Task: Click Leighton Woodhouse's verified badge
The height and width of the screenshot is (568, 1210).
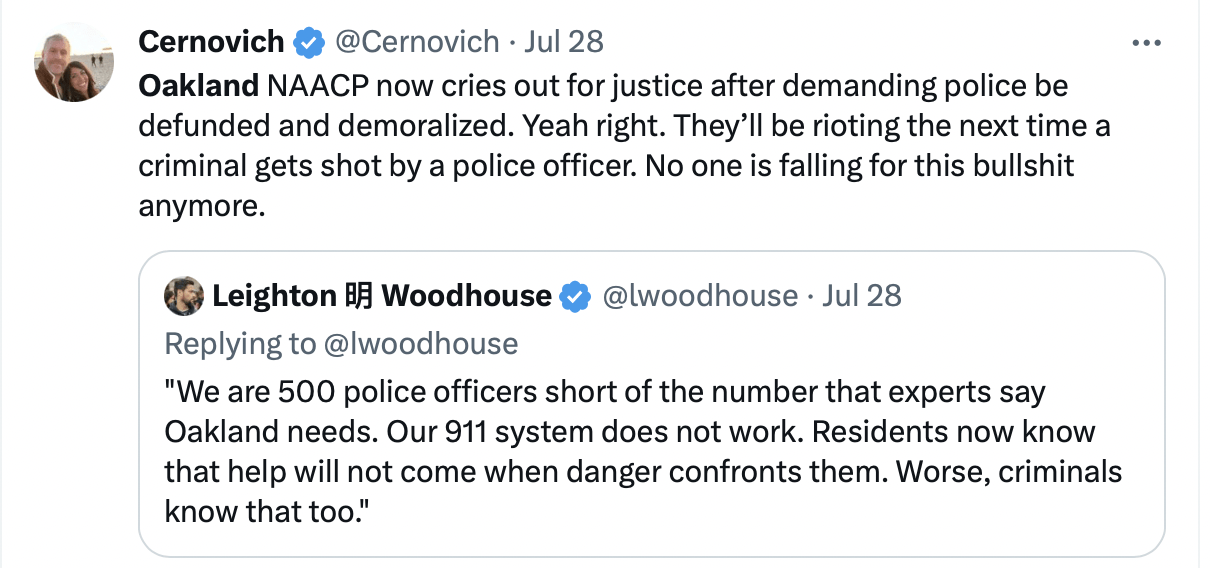Action: click(x=574, y=297)
